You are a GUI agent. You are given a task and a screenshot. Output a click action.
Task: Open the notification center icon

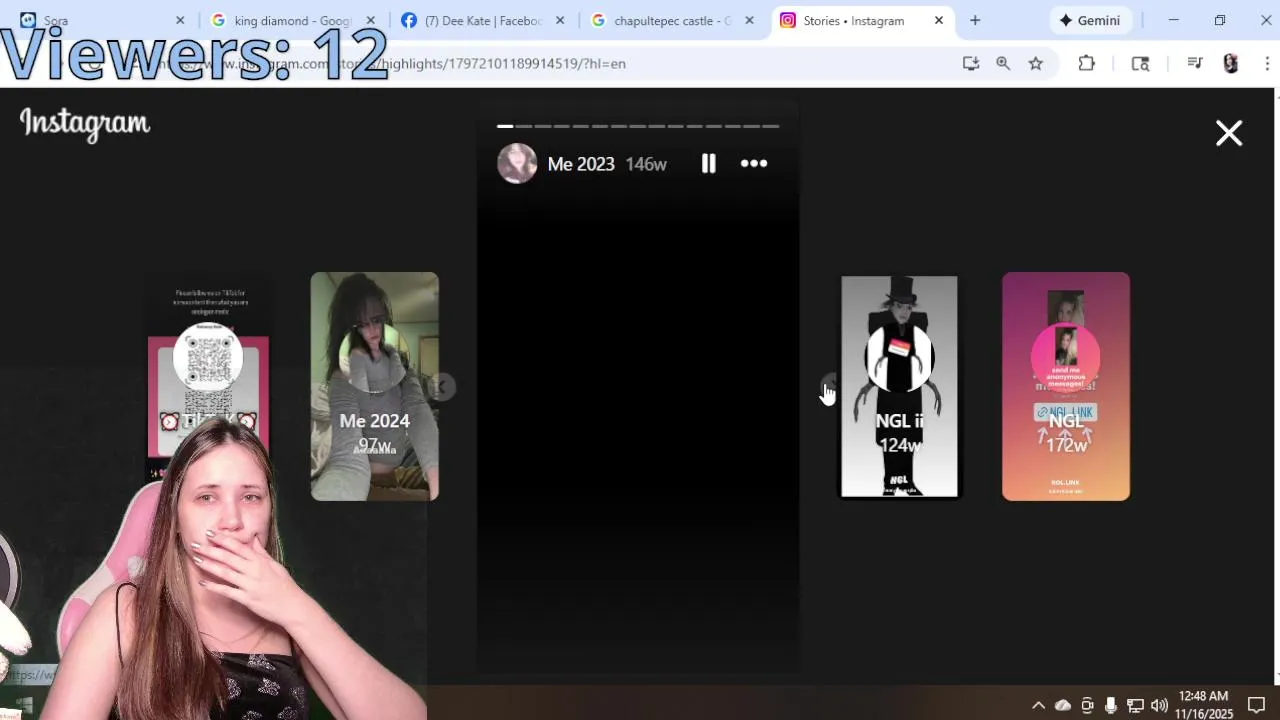click(1257, 705)
